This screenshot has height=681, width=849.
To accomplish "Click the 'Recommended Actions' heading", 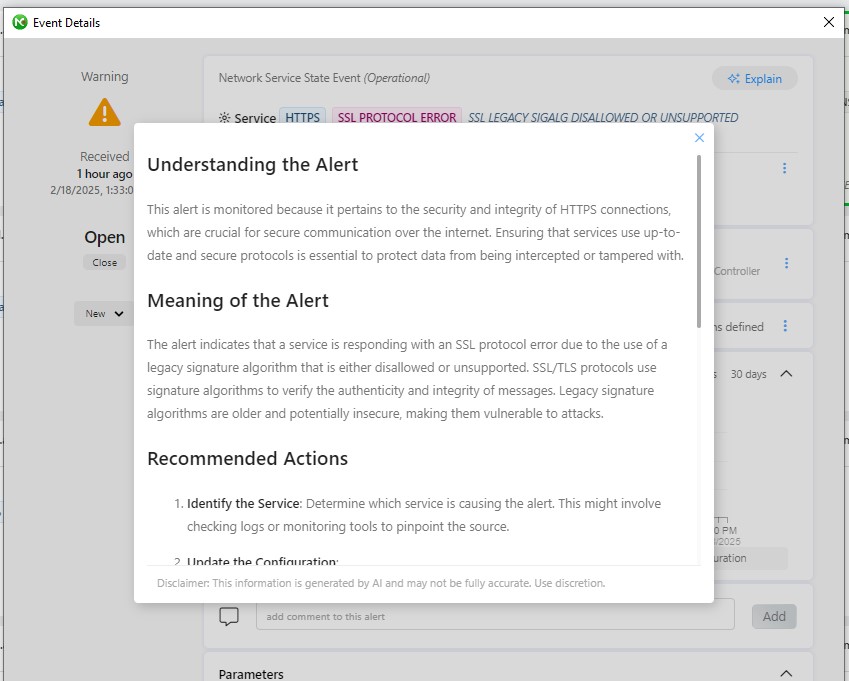I will point(247,459).
